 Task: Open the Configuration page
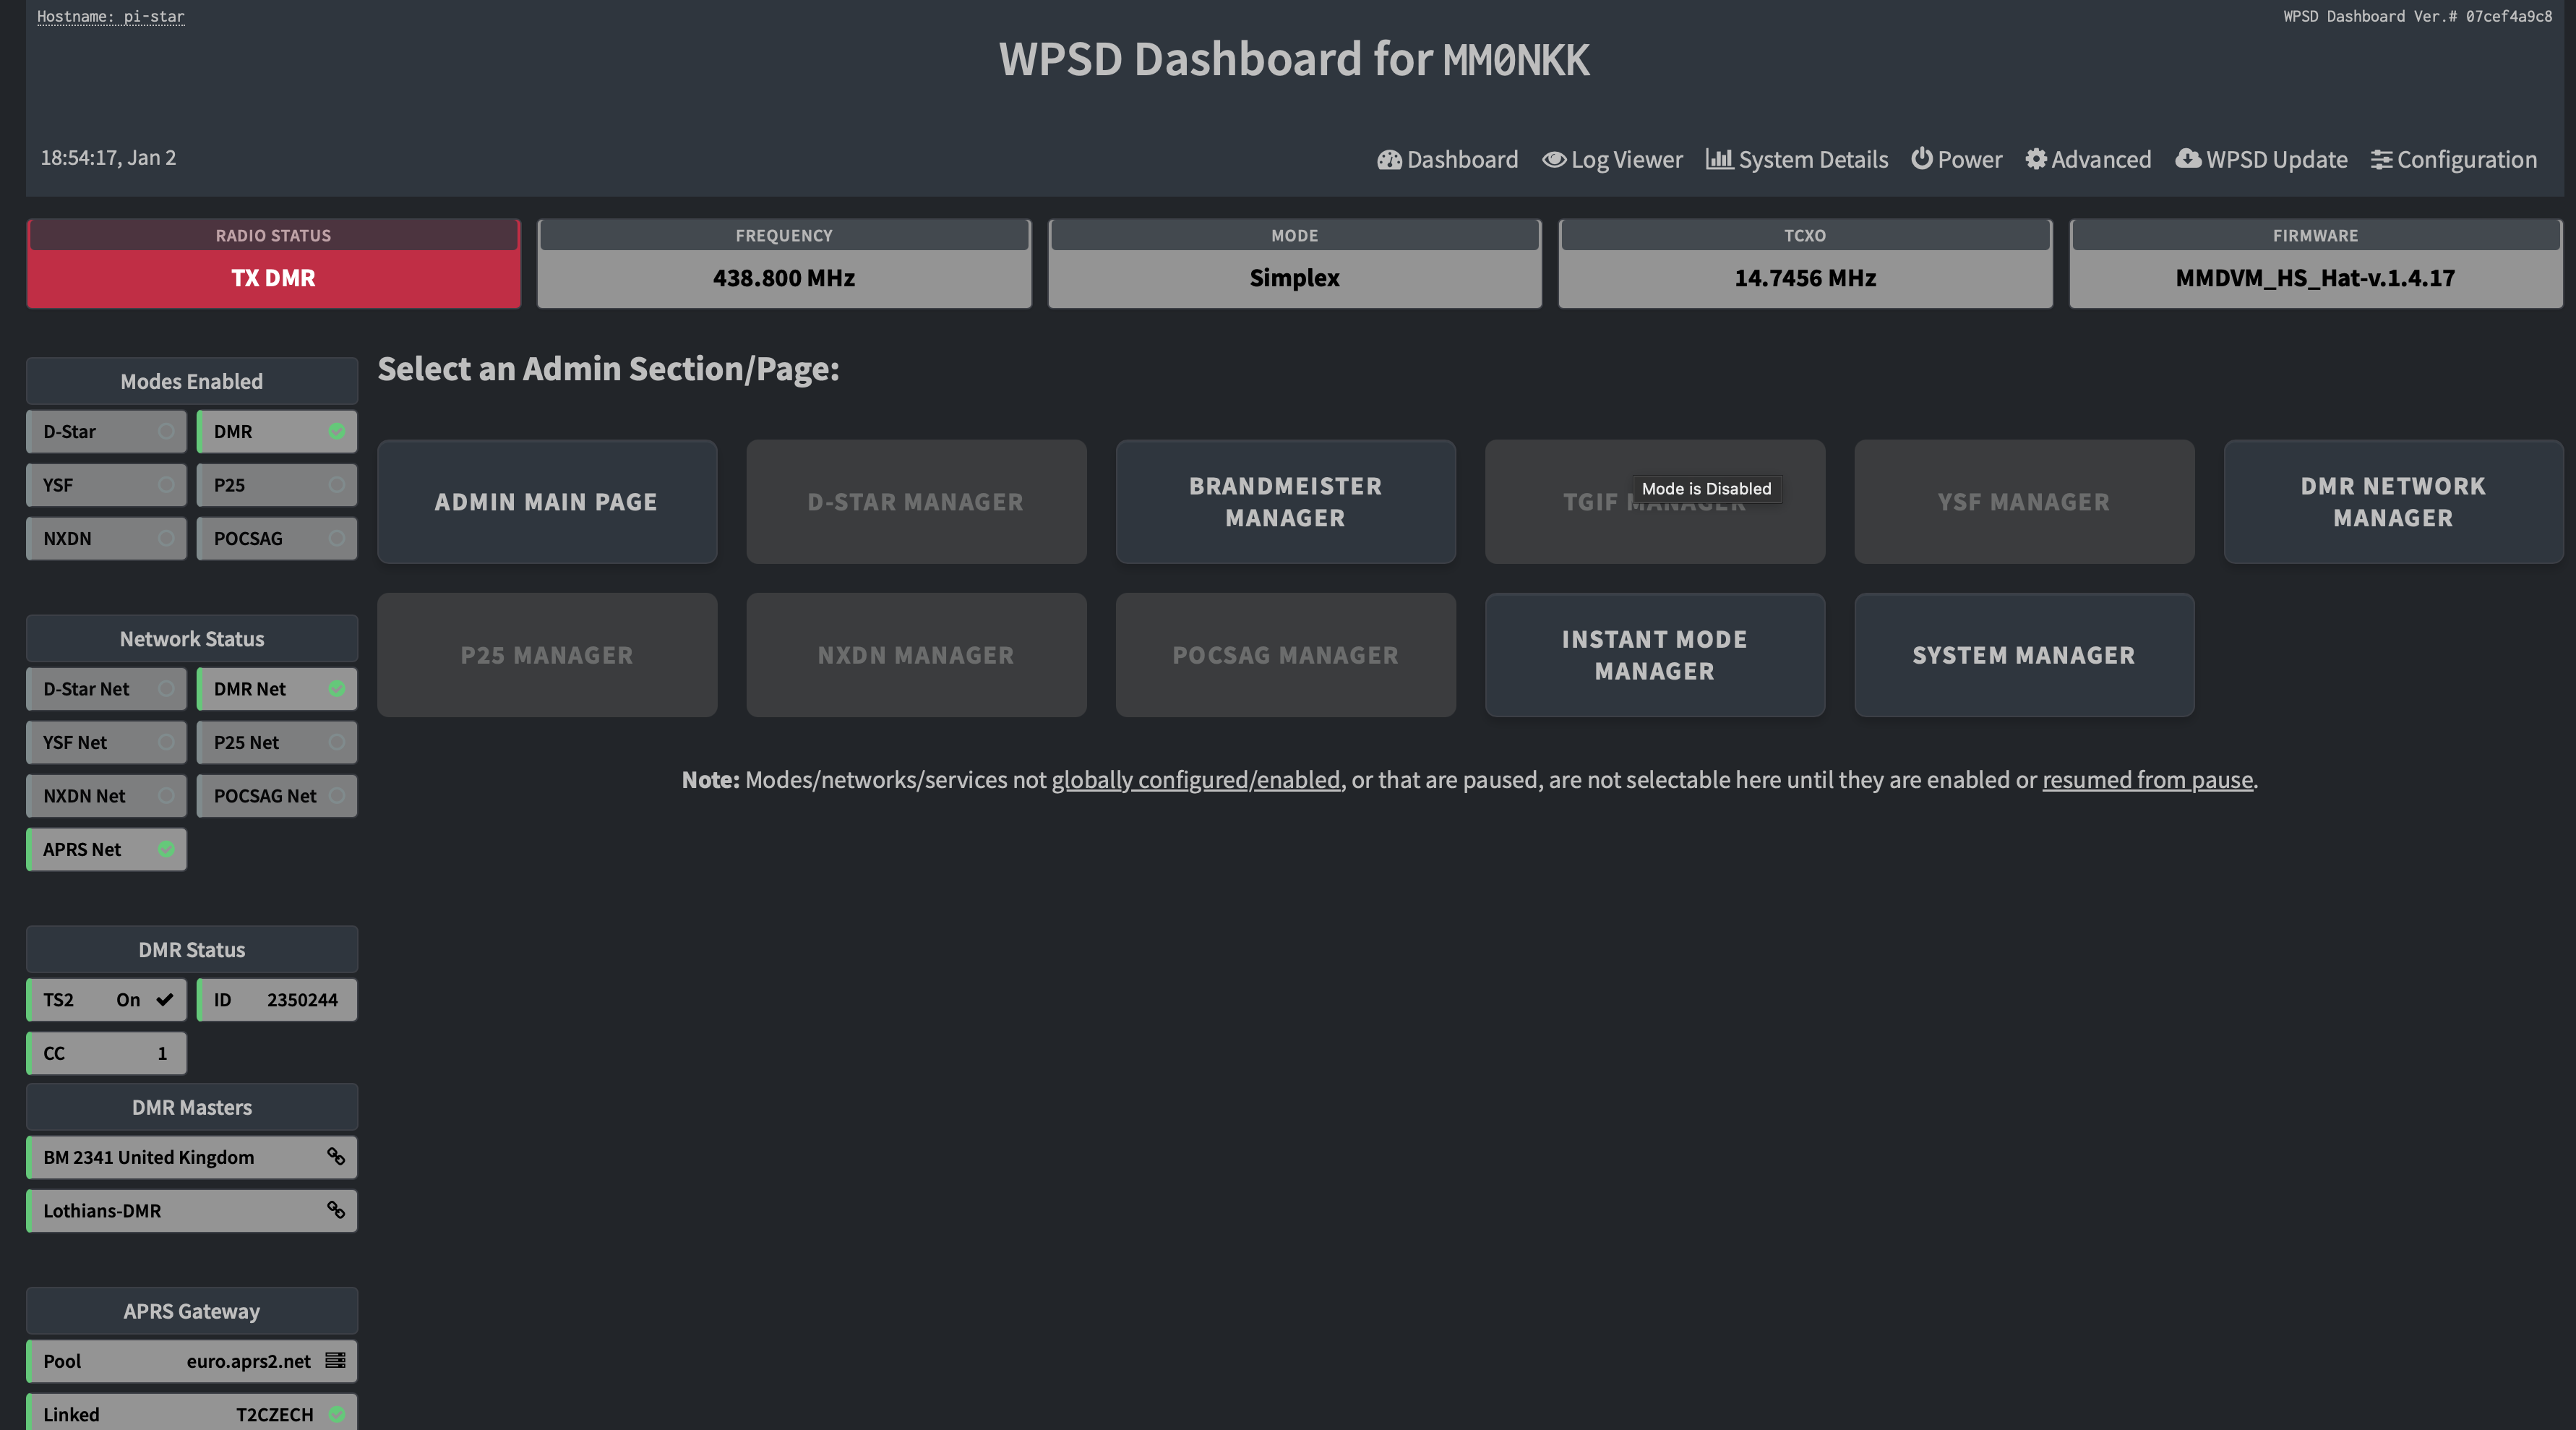pos(2454,160)
